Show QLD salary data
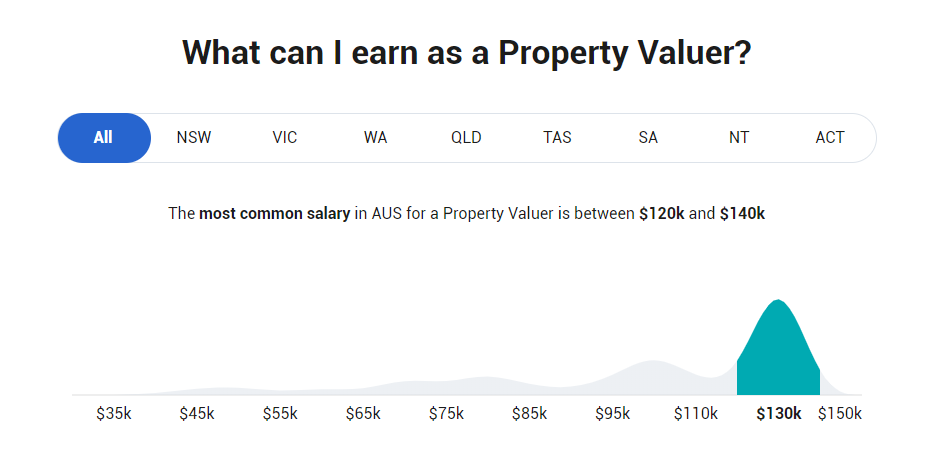The image size is (934, 454). pos(466,138)
